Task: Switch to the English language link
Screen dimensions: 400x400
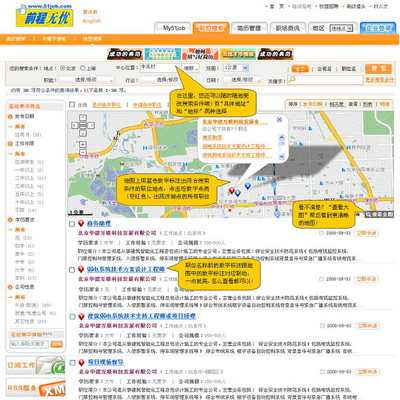Action: tap(92, 21)
